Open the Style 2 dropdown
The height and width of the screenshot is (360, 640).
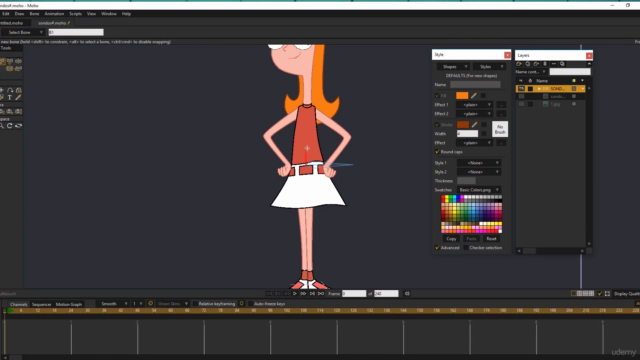478,172
